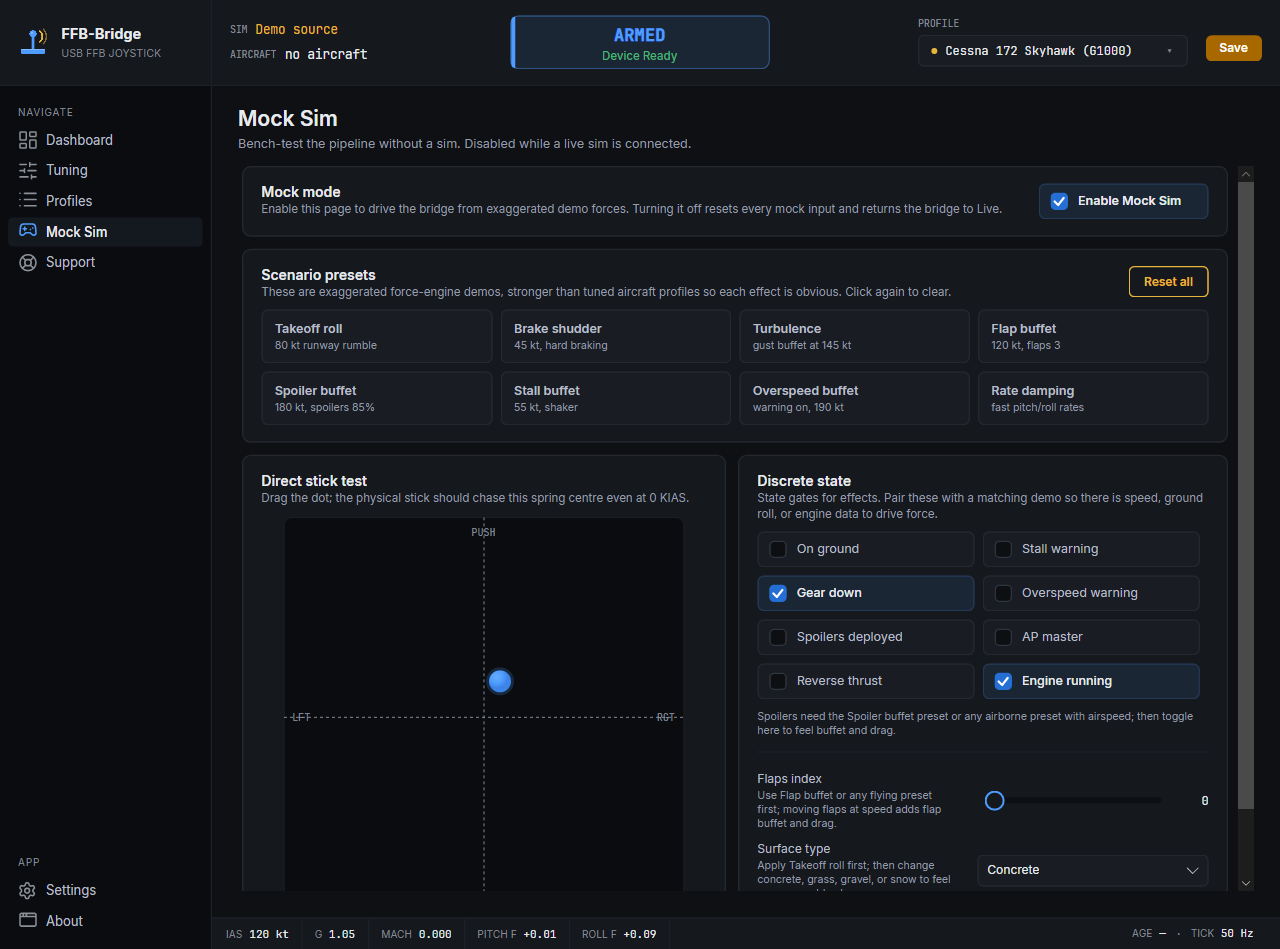The image size is (1280, 949).
Task: Open the Support page
Action: click(x=105, y=262)
